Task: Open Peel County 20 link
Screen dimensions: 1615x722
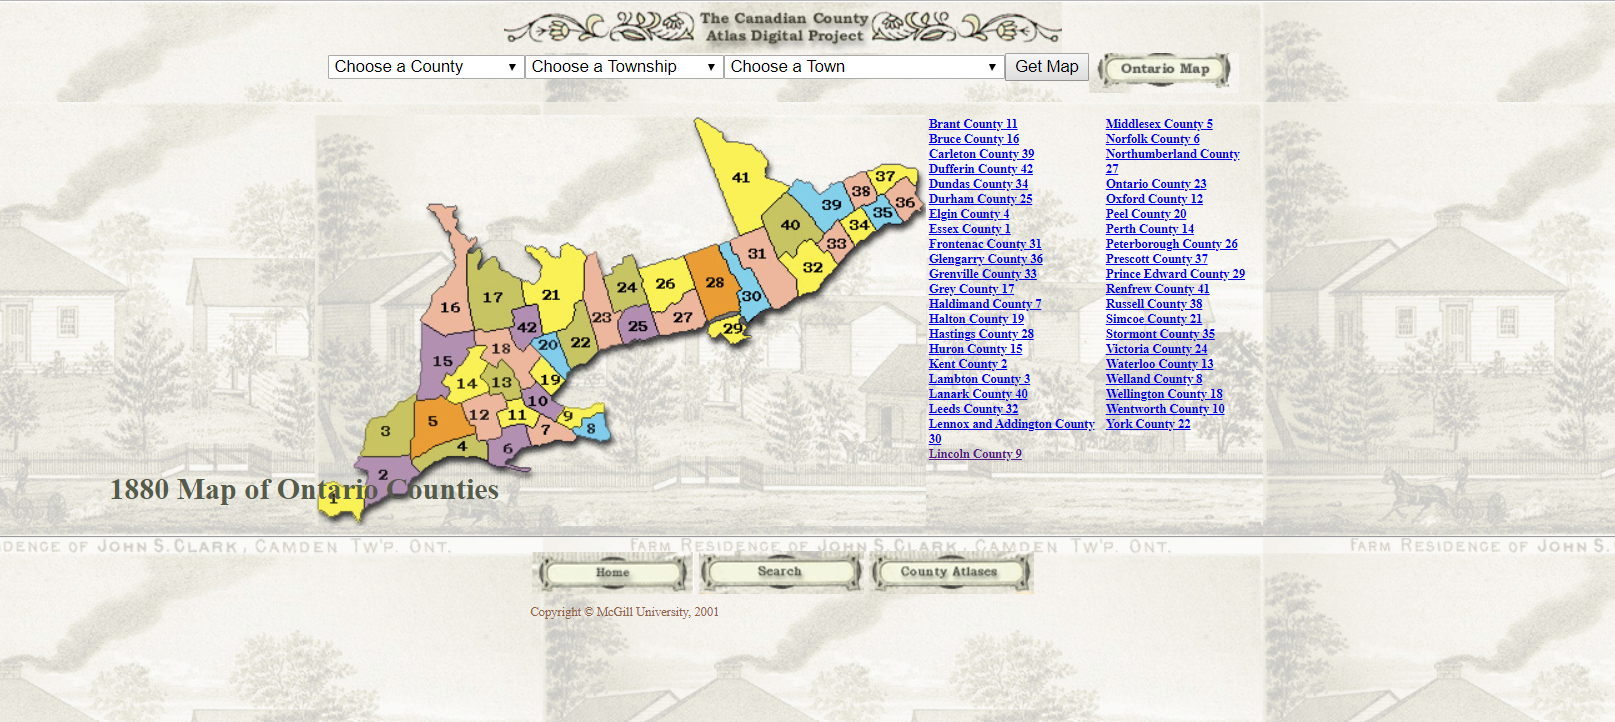Action: coord(1146,214)
